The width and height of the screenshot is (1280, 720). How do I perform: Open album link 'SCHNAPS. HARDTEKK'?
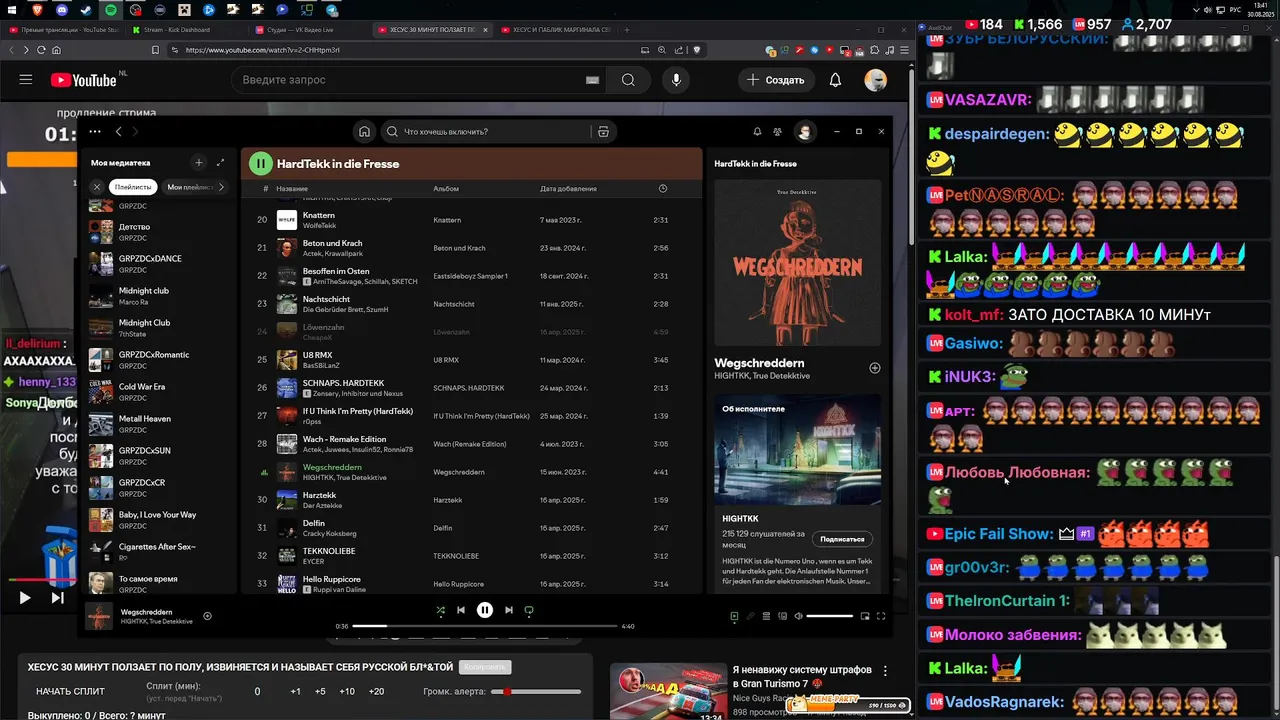pyautogui.click(x=468, y=388)
